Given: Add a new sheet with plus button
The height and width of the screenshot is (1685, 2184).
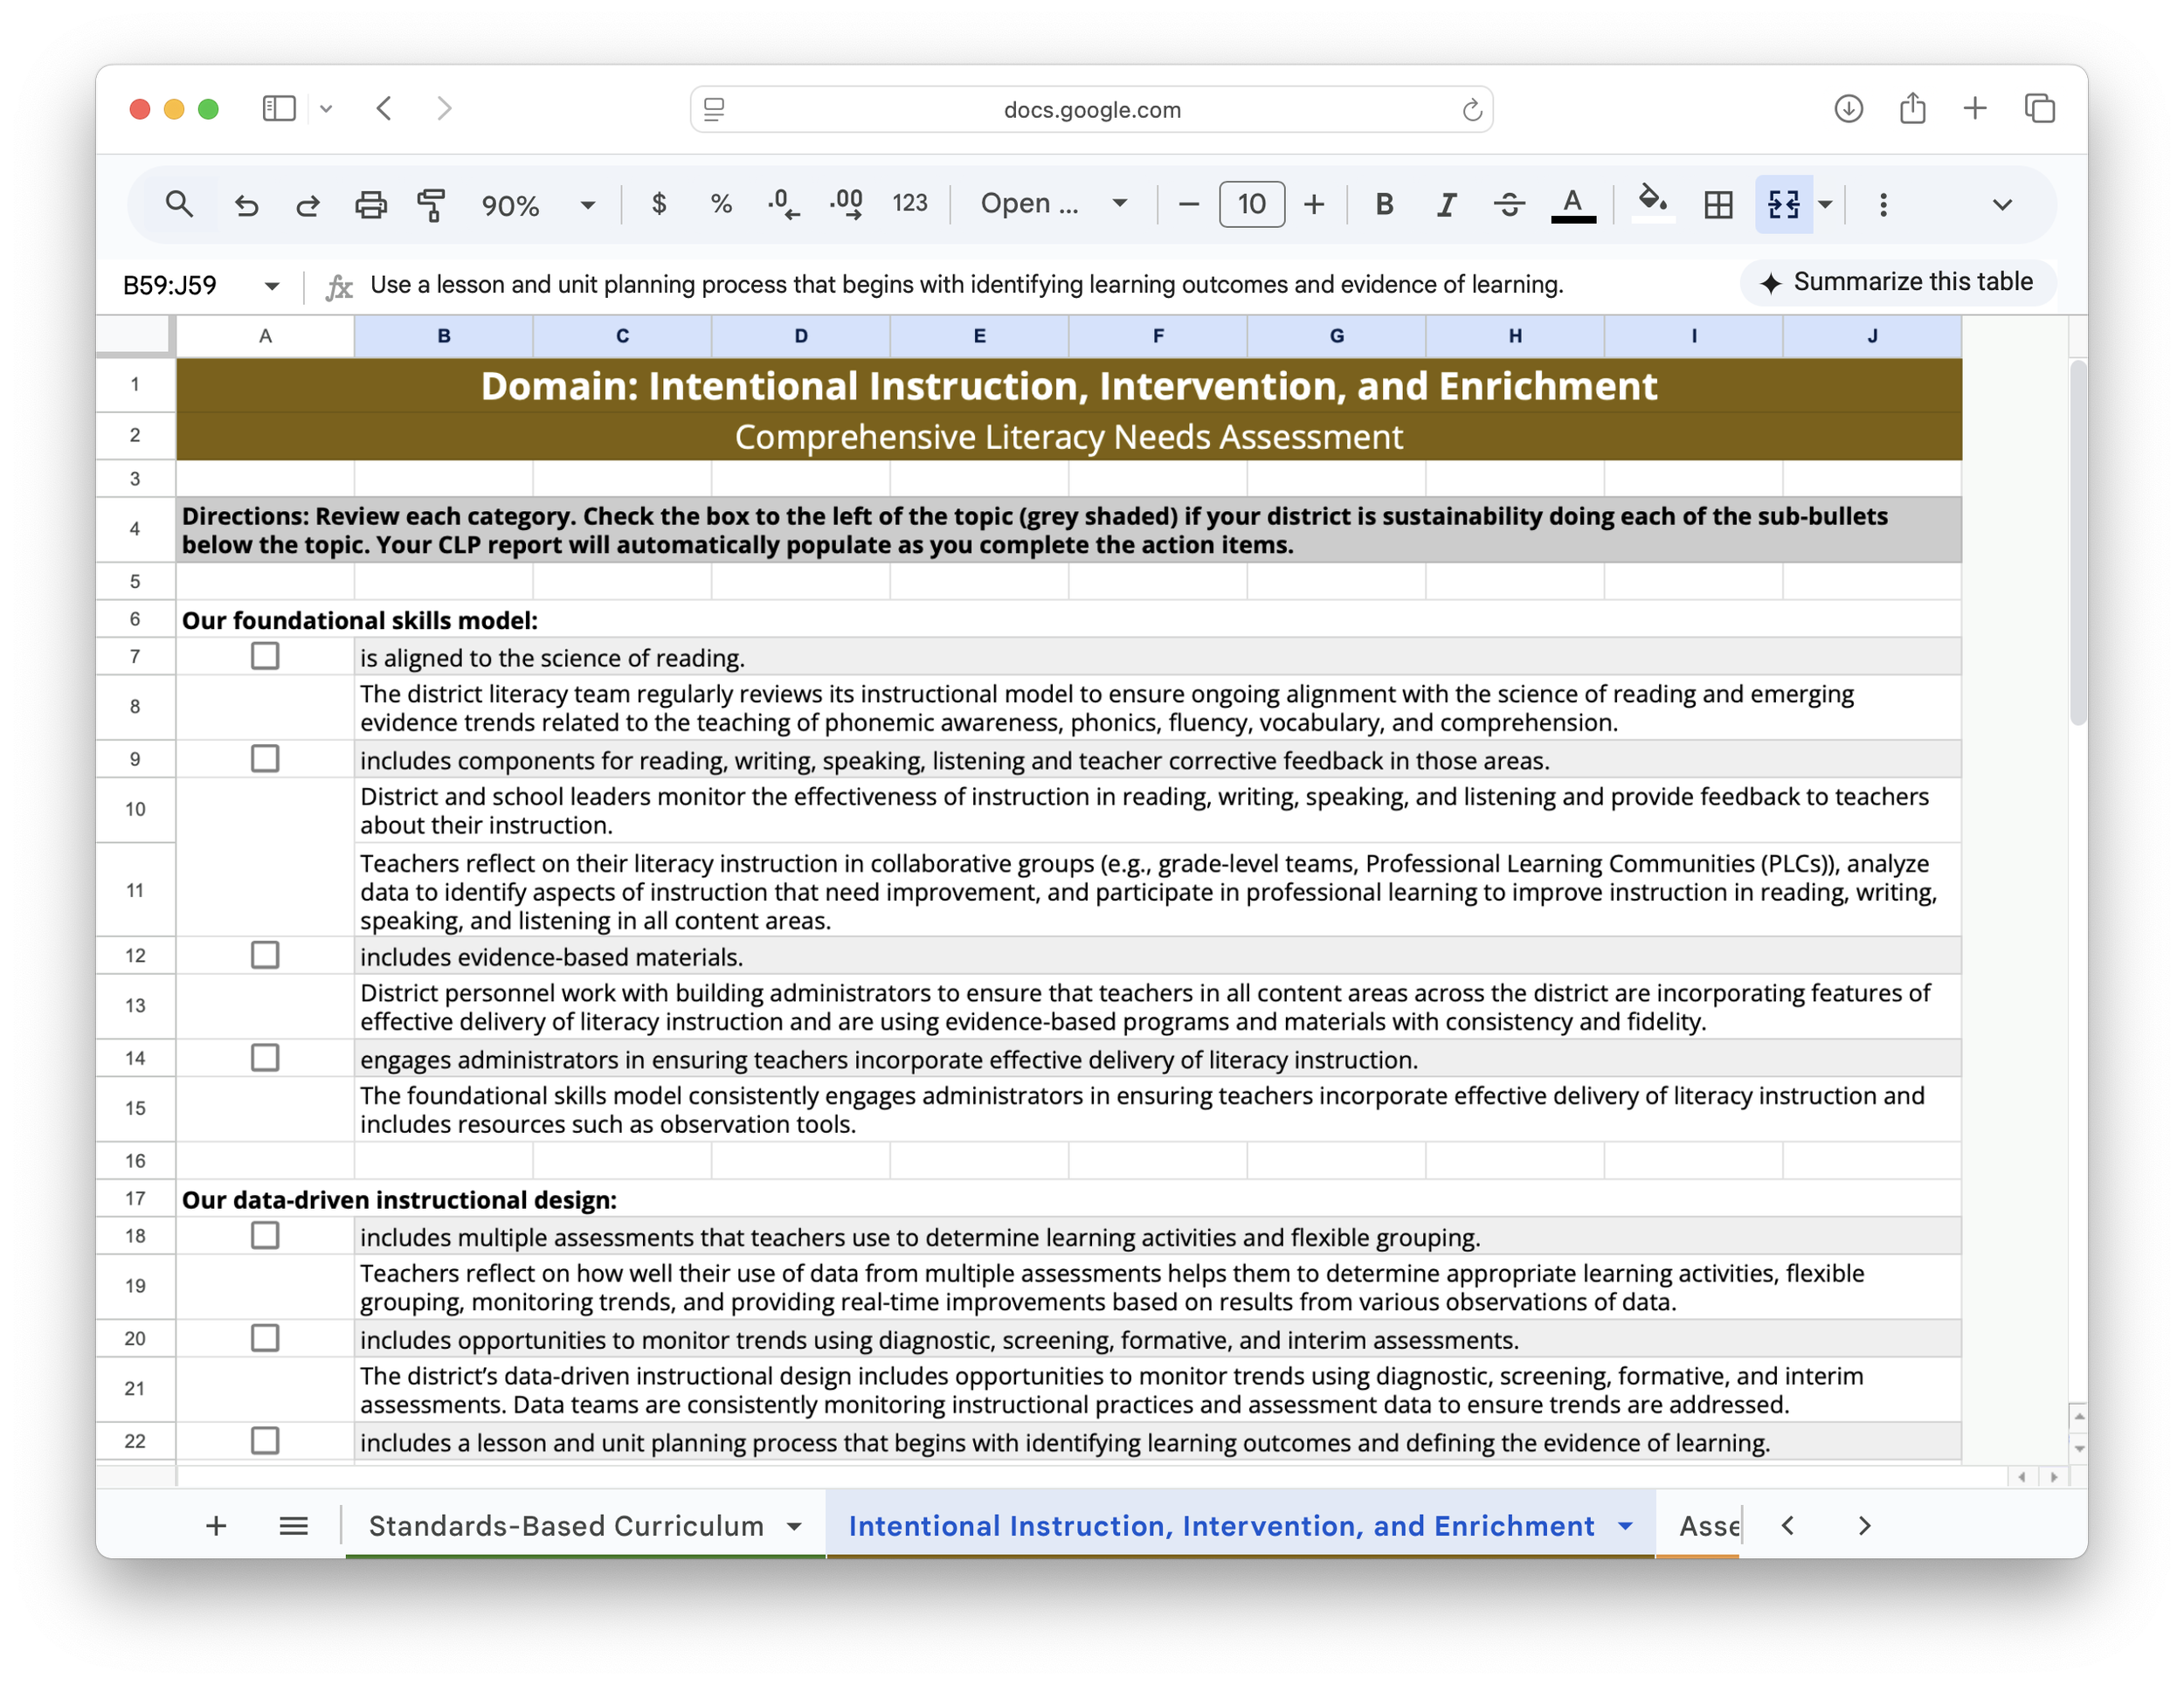Looking at the screenshot, I should point(216,1526).
